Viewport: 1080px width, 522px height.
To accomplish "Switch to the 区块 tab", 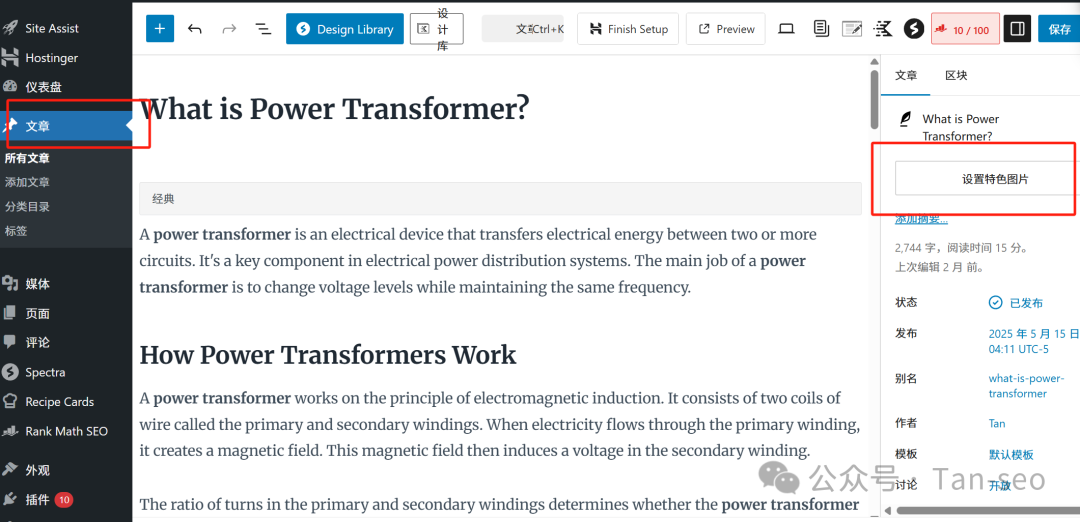I will [x=956, y=76].
